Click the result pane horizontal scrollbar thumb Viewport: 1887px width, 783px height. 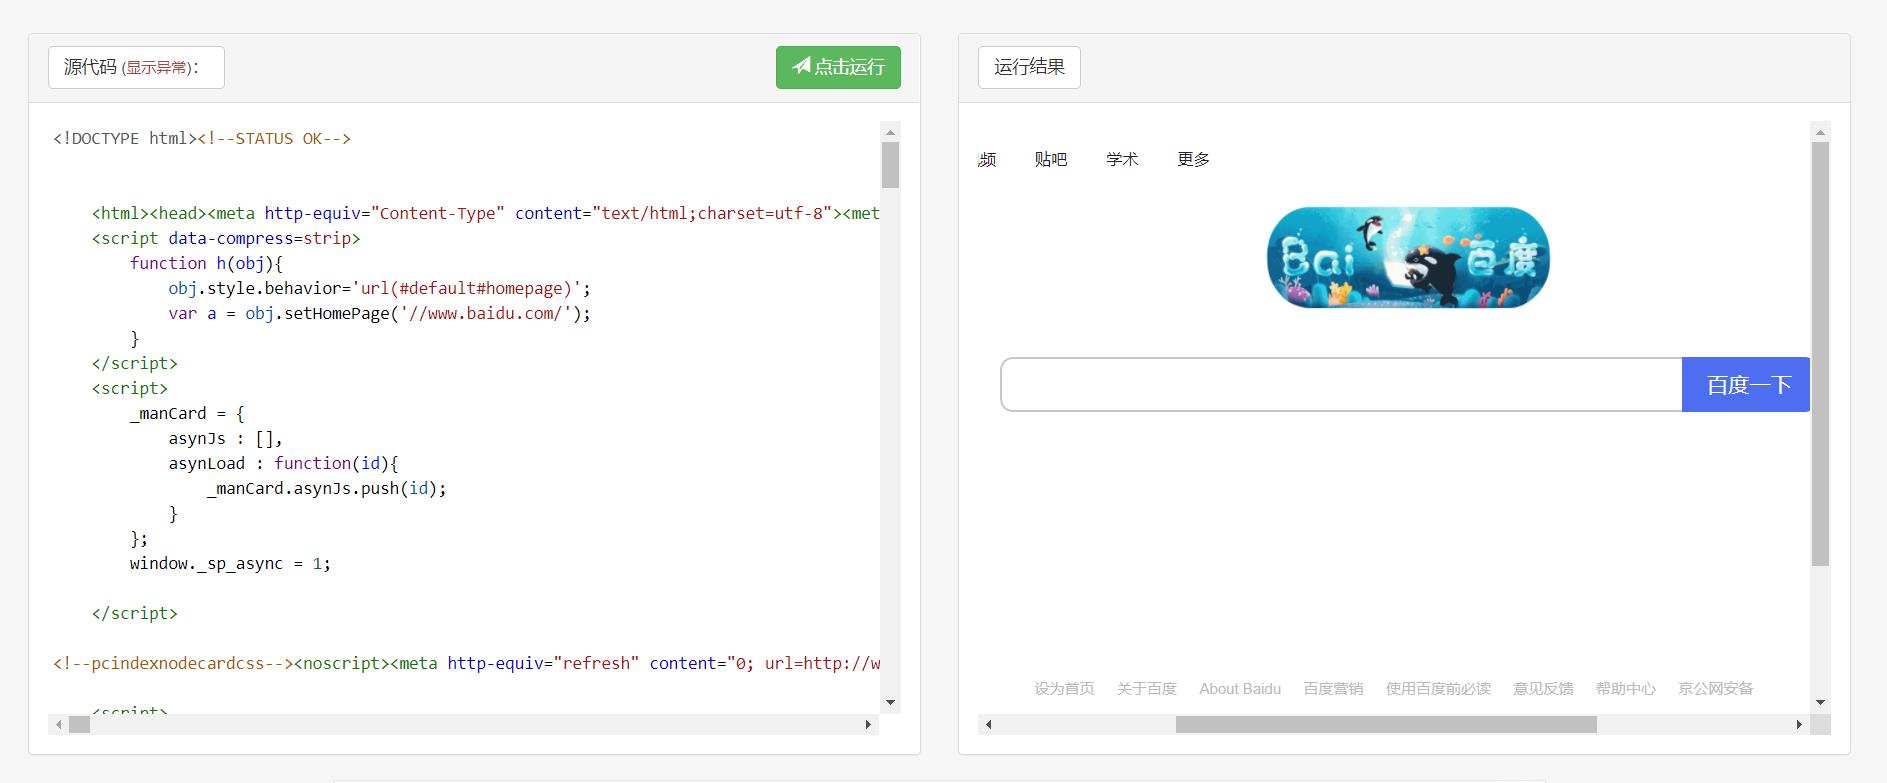[1386, 725]
